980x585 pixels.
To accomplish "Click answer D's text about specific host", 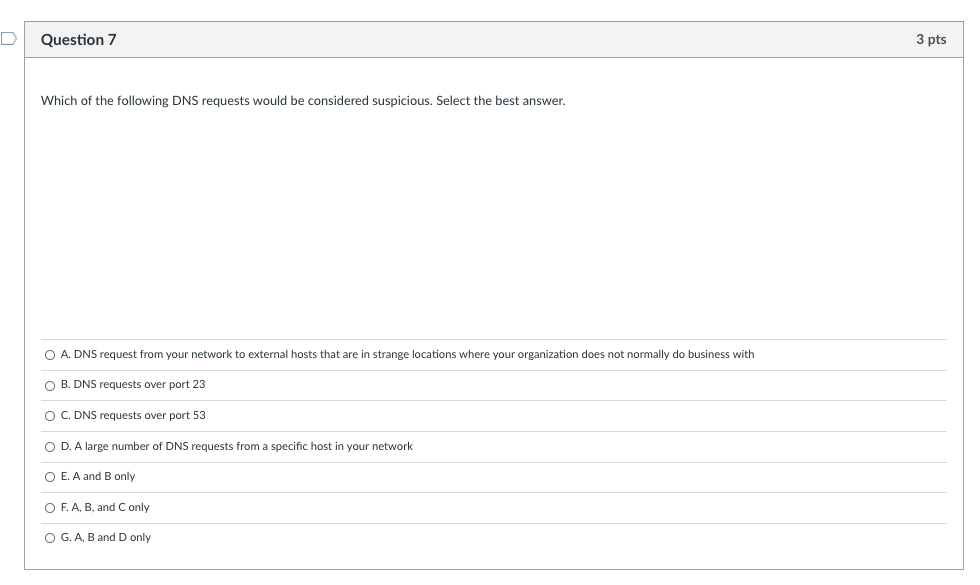I will coord(237,446).
